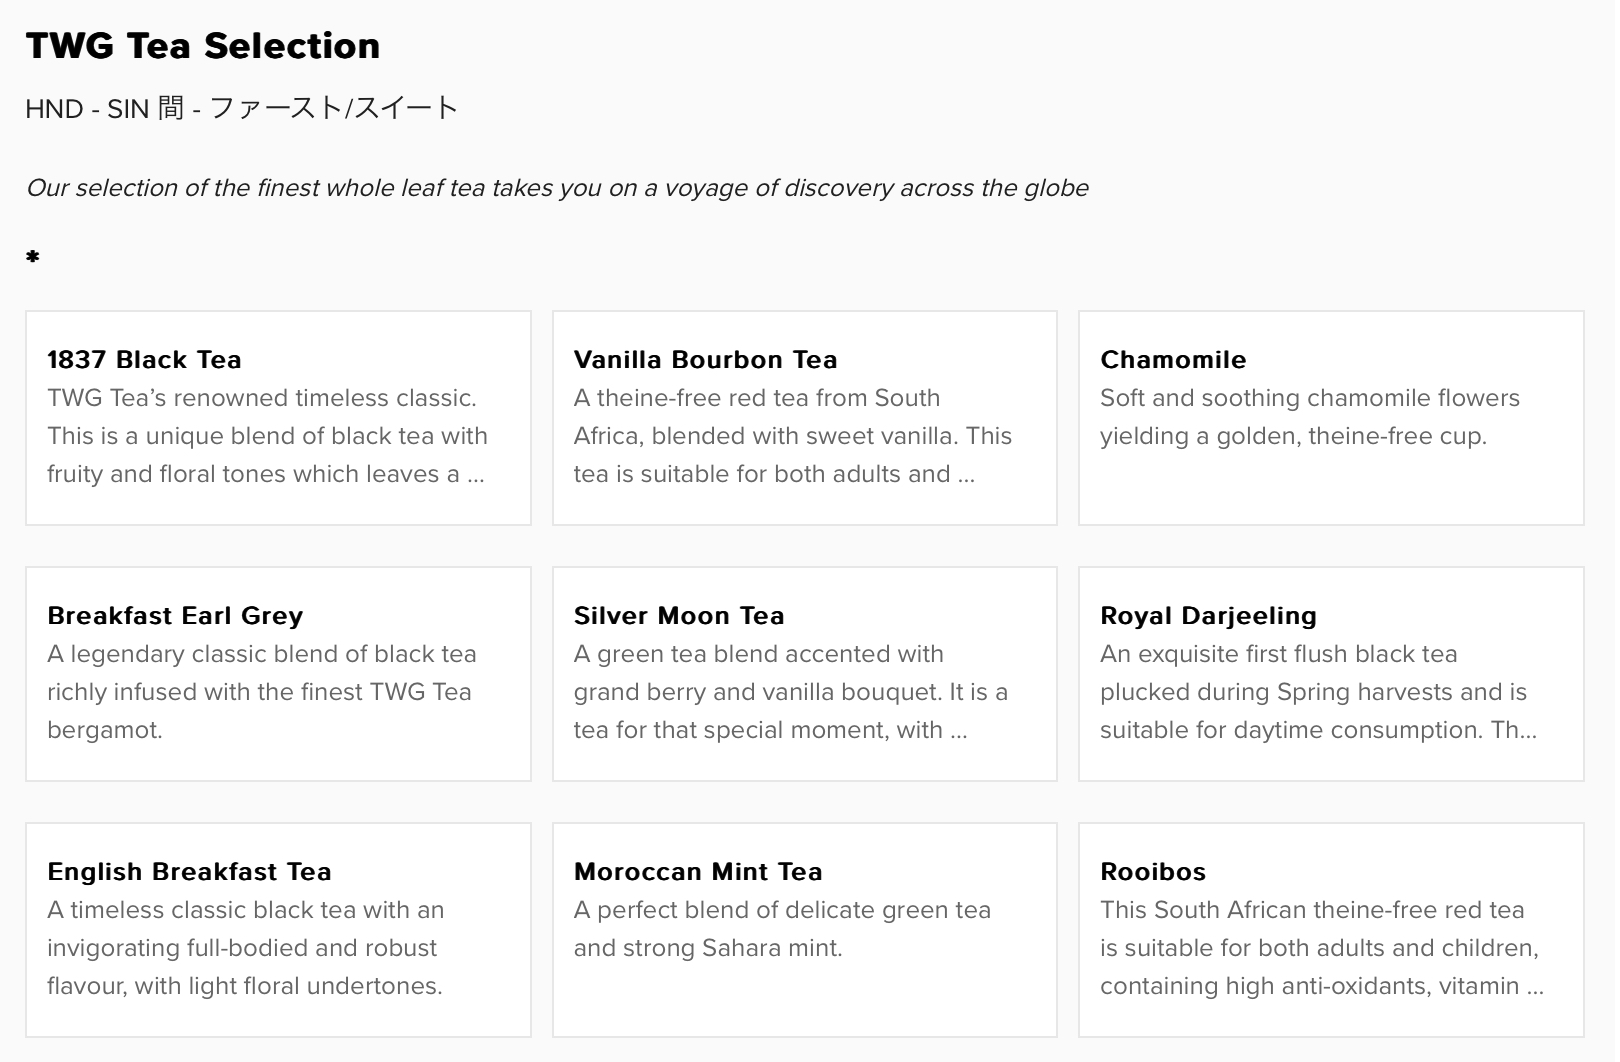
Task: Choose the Chamomile tea card
Action: pos(1331,418)
